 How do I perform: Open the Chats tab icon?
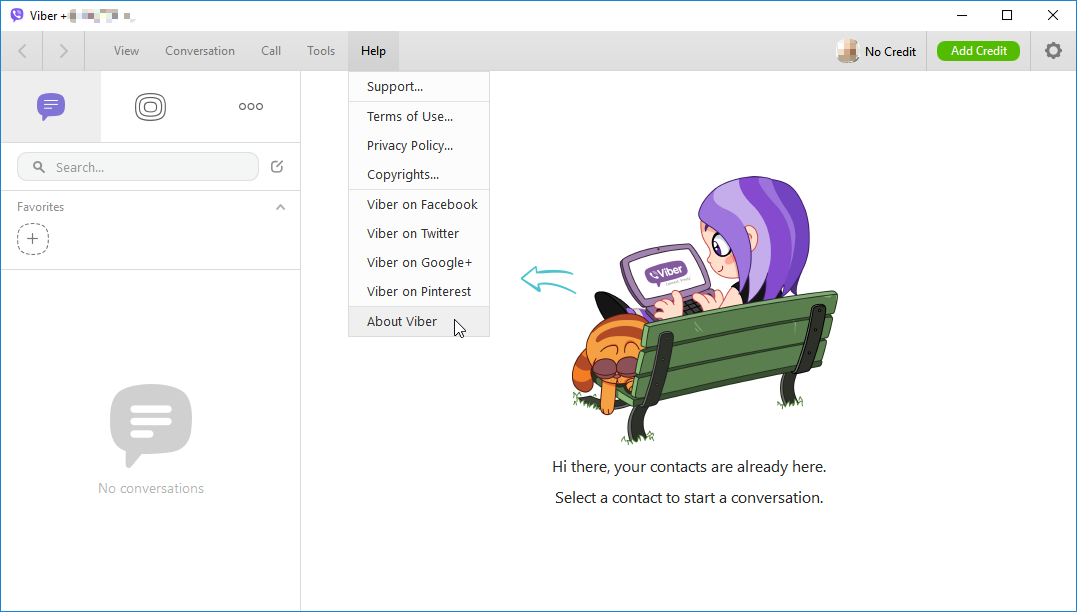point(51,106)
